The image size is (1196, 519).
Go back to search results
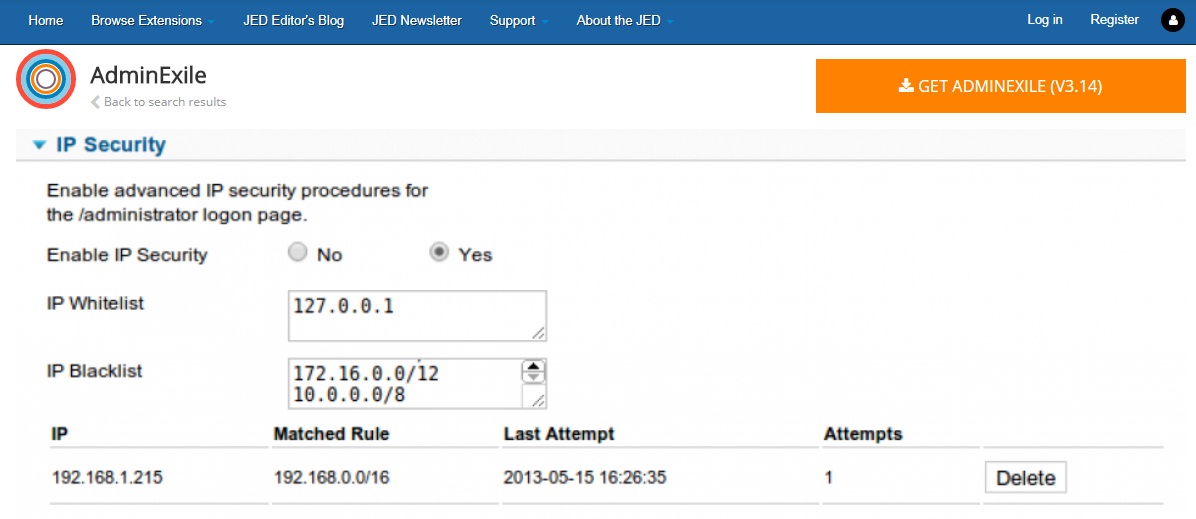point(158,102)
